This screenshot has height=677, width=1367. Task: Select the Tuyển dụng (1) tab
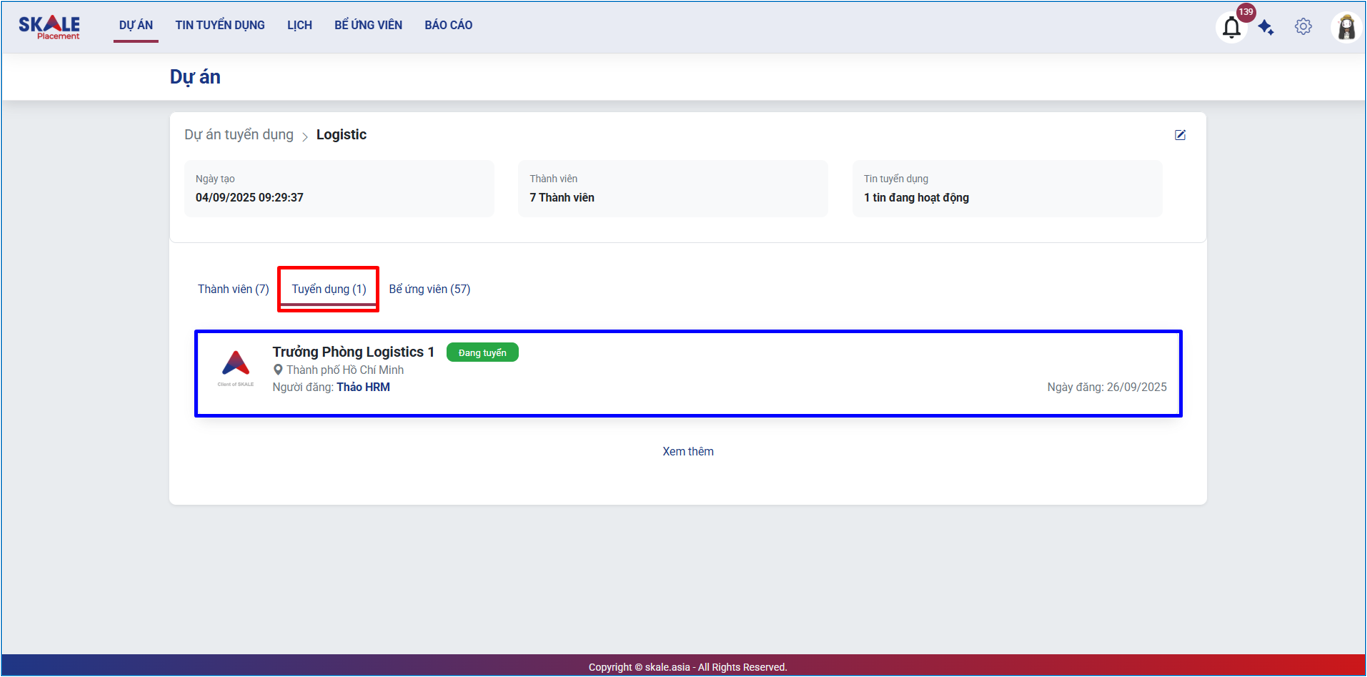(x=329, y=289)
